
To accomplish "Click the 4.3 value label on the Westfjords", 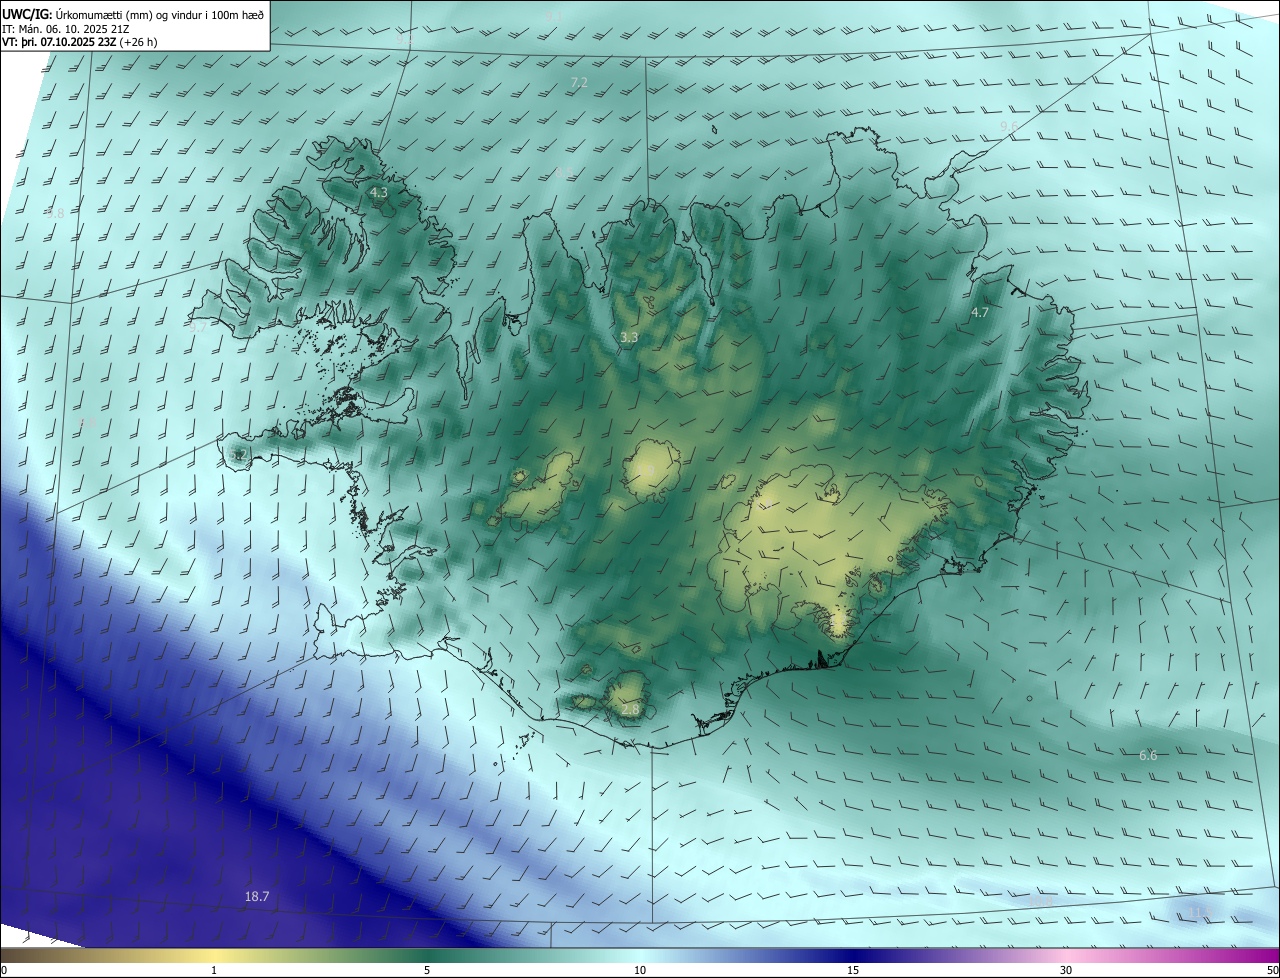I will [378, 192].
